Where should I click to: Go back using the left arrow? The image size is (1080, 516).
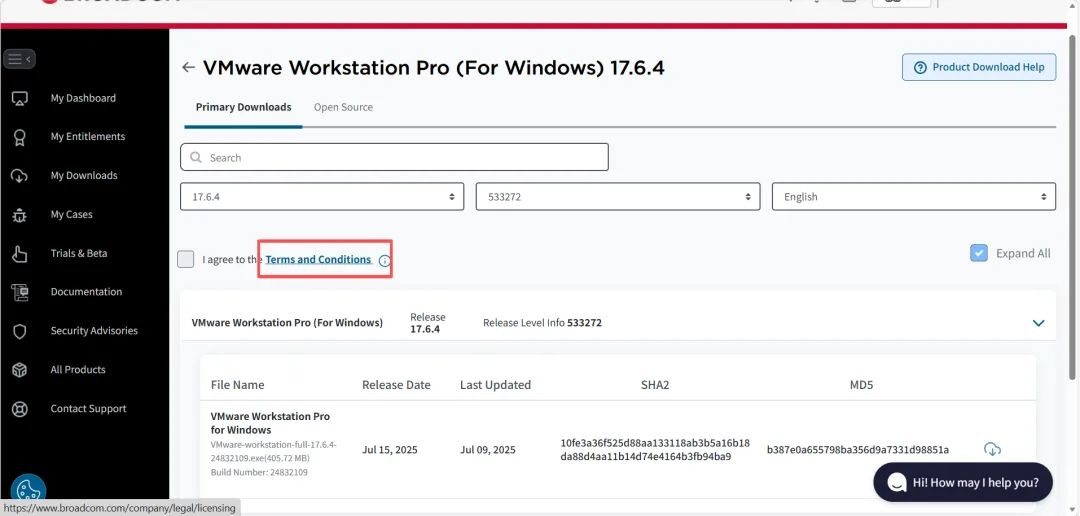point(188,67)
